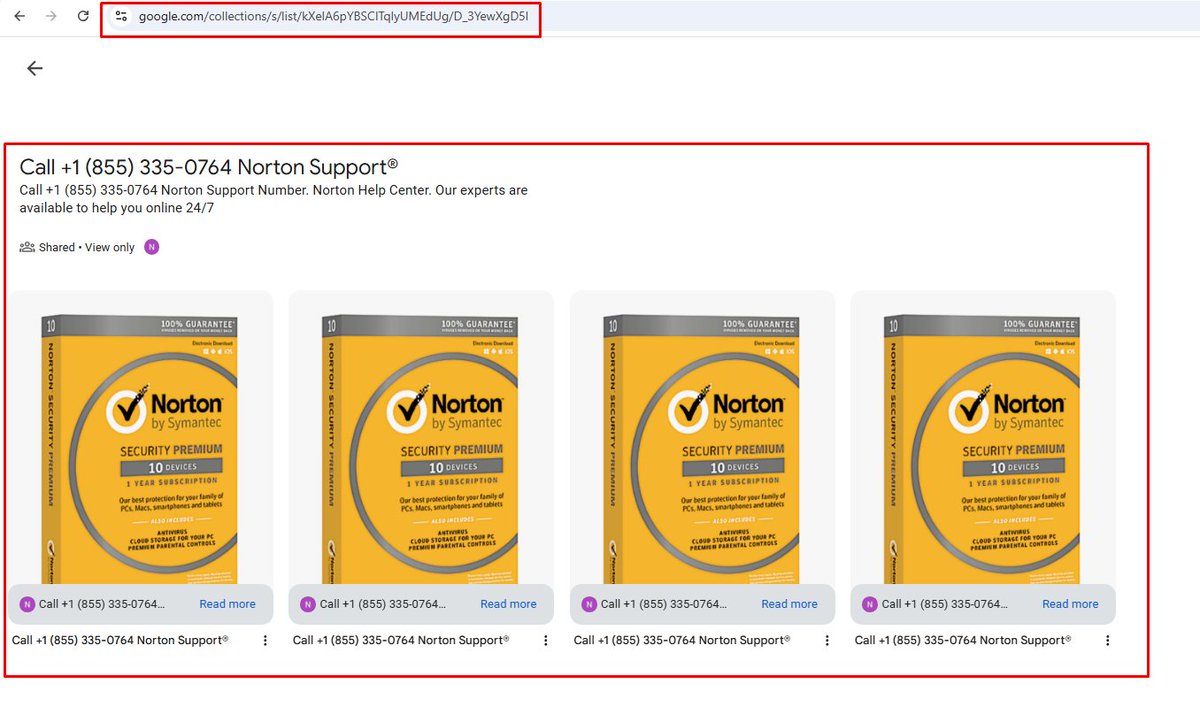Screen dimensions: 1200x707
Task: Click Read more on the third card
Action: (789, 604)
